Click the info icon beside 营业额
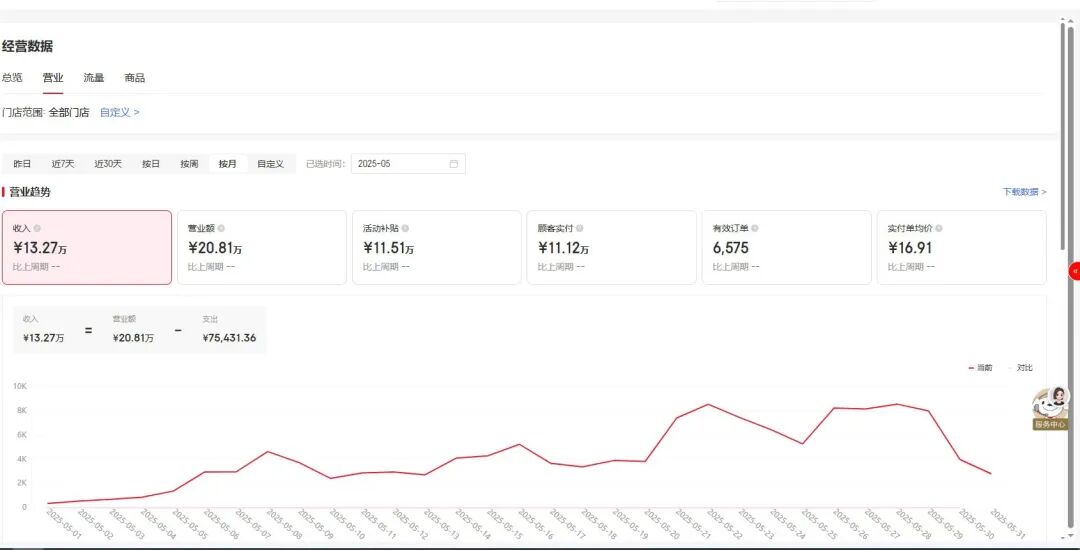 click(221, 229)
